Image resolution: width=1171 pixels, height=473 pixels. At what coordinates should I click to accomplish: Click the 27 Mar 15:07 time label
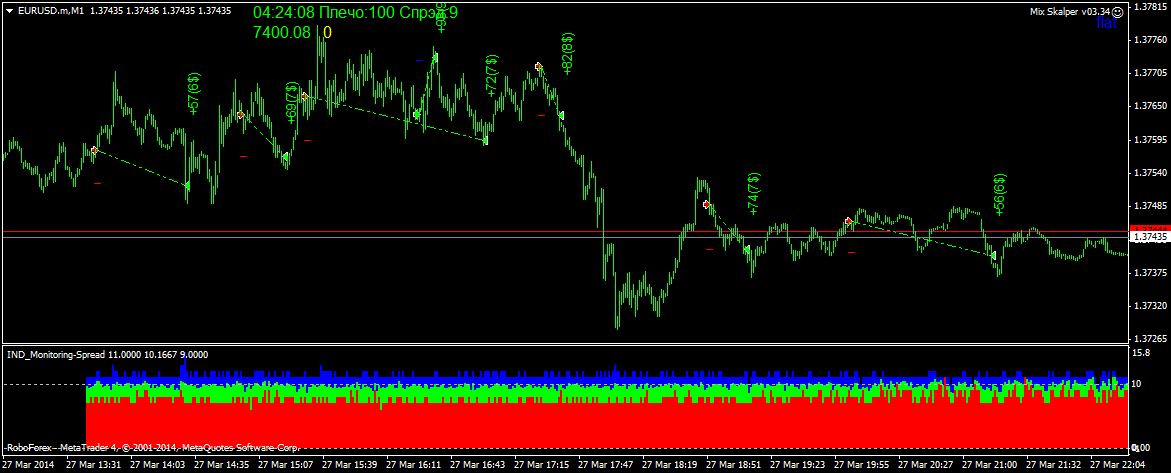click(285, 465)
